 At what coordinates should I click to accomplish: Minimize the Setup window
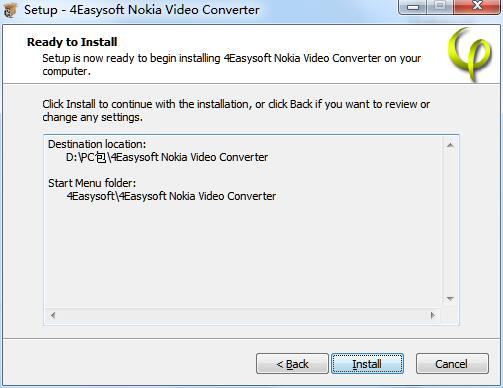413,7
